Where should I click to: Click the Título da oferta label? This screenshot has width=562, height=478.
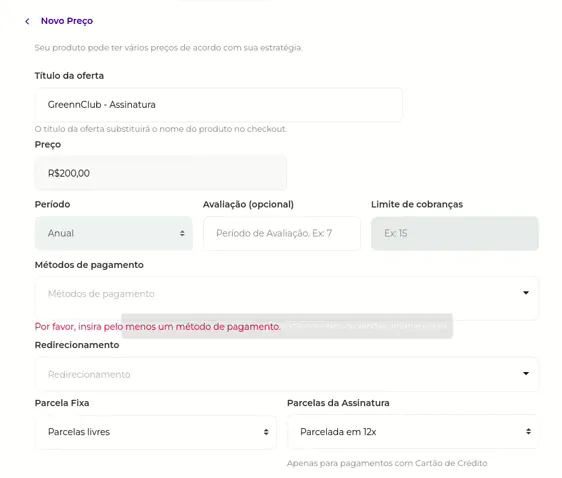click(x=69, y=76)
